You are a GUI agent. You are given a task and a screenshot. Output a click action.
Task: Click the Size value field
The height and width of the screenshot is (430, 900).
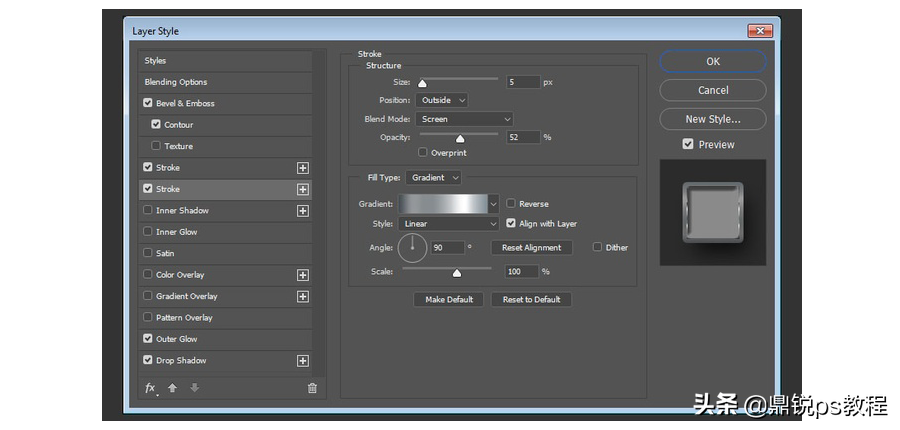point(523,82)
